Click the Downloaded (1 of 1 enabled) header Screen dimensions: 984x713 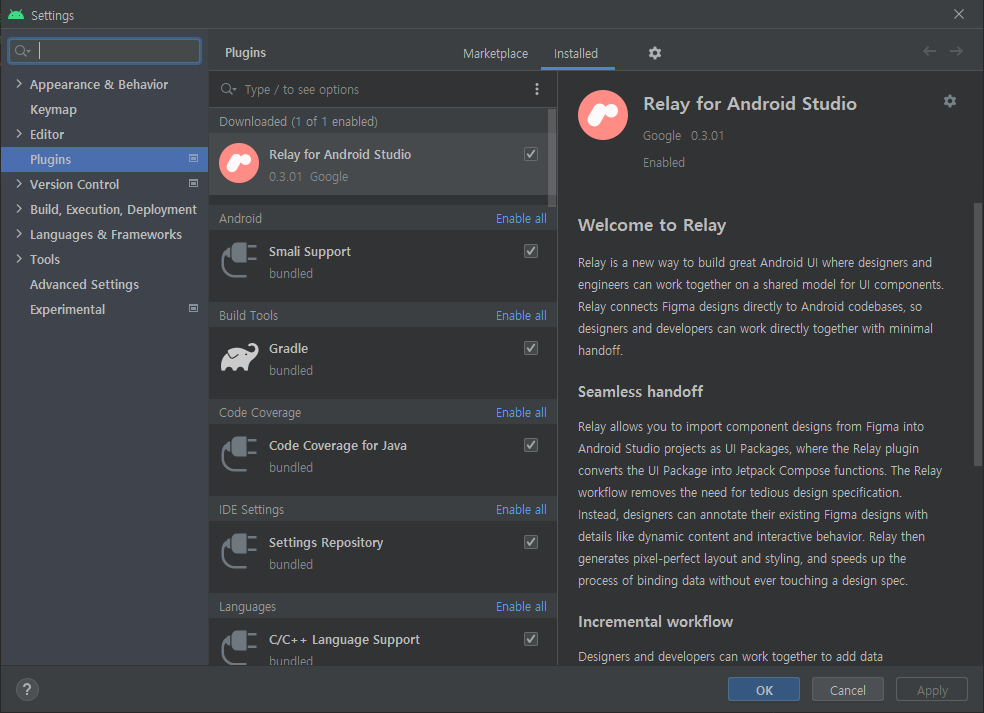click(x=299, y=121)
